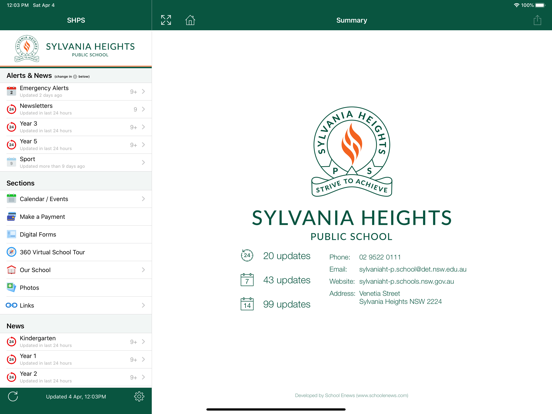Tap the Year 3 24-hour icon

coord(11,127)
